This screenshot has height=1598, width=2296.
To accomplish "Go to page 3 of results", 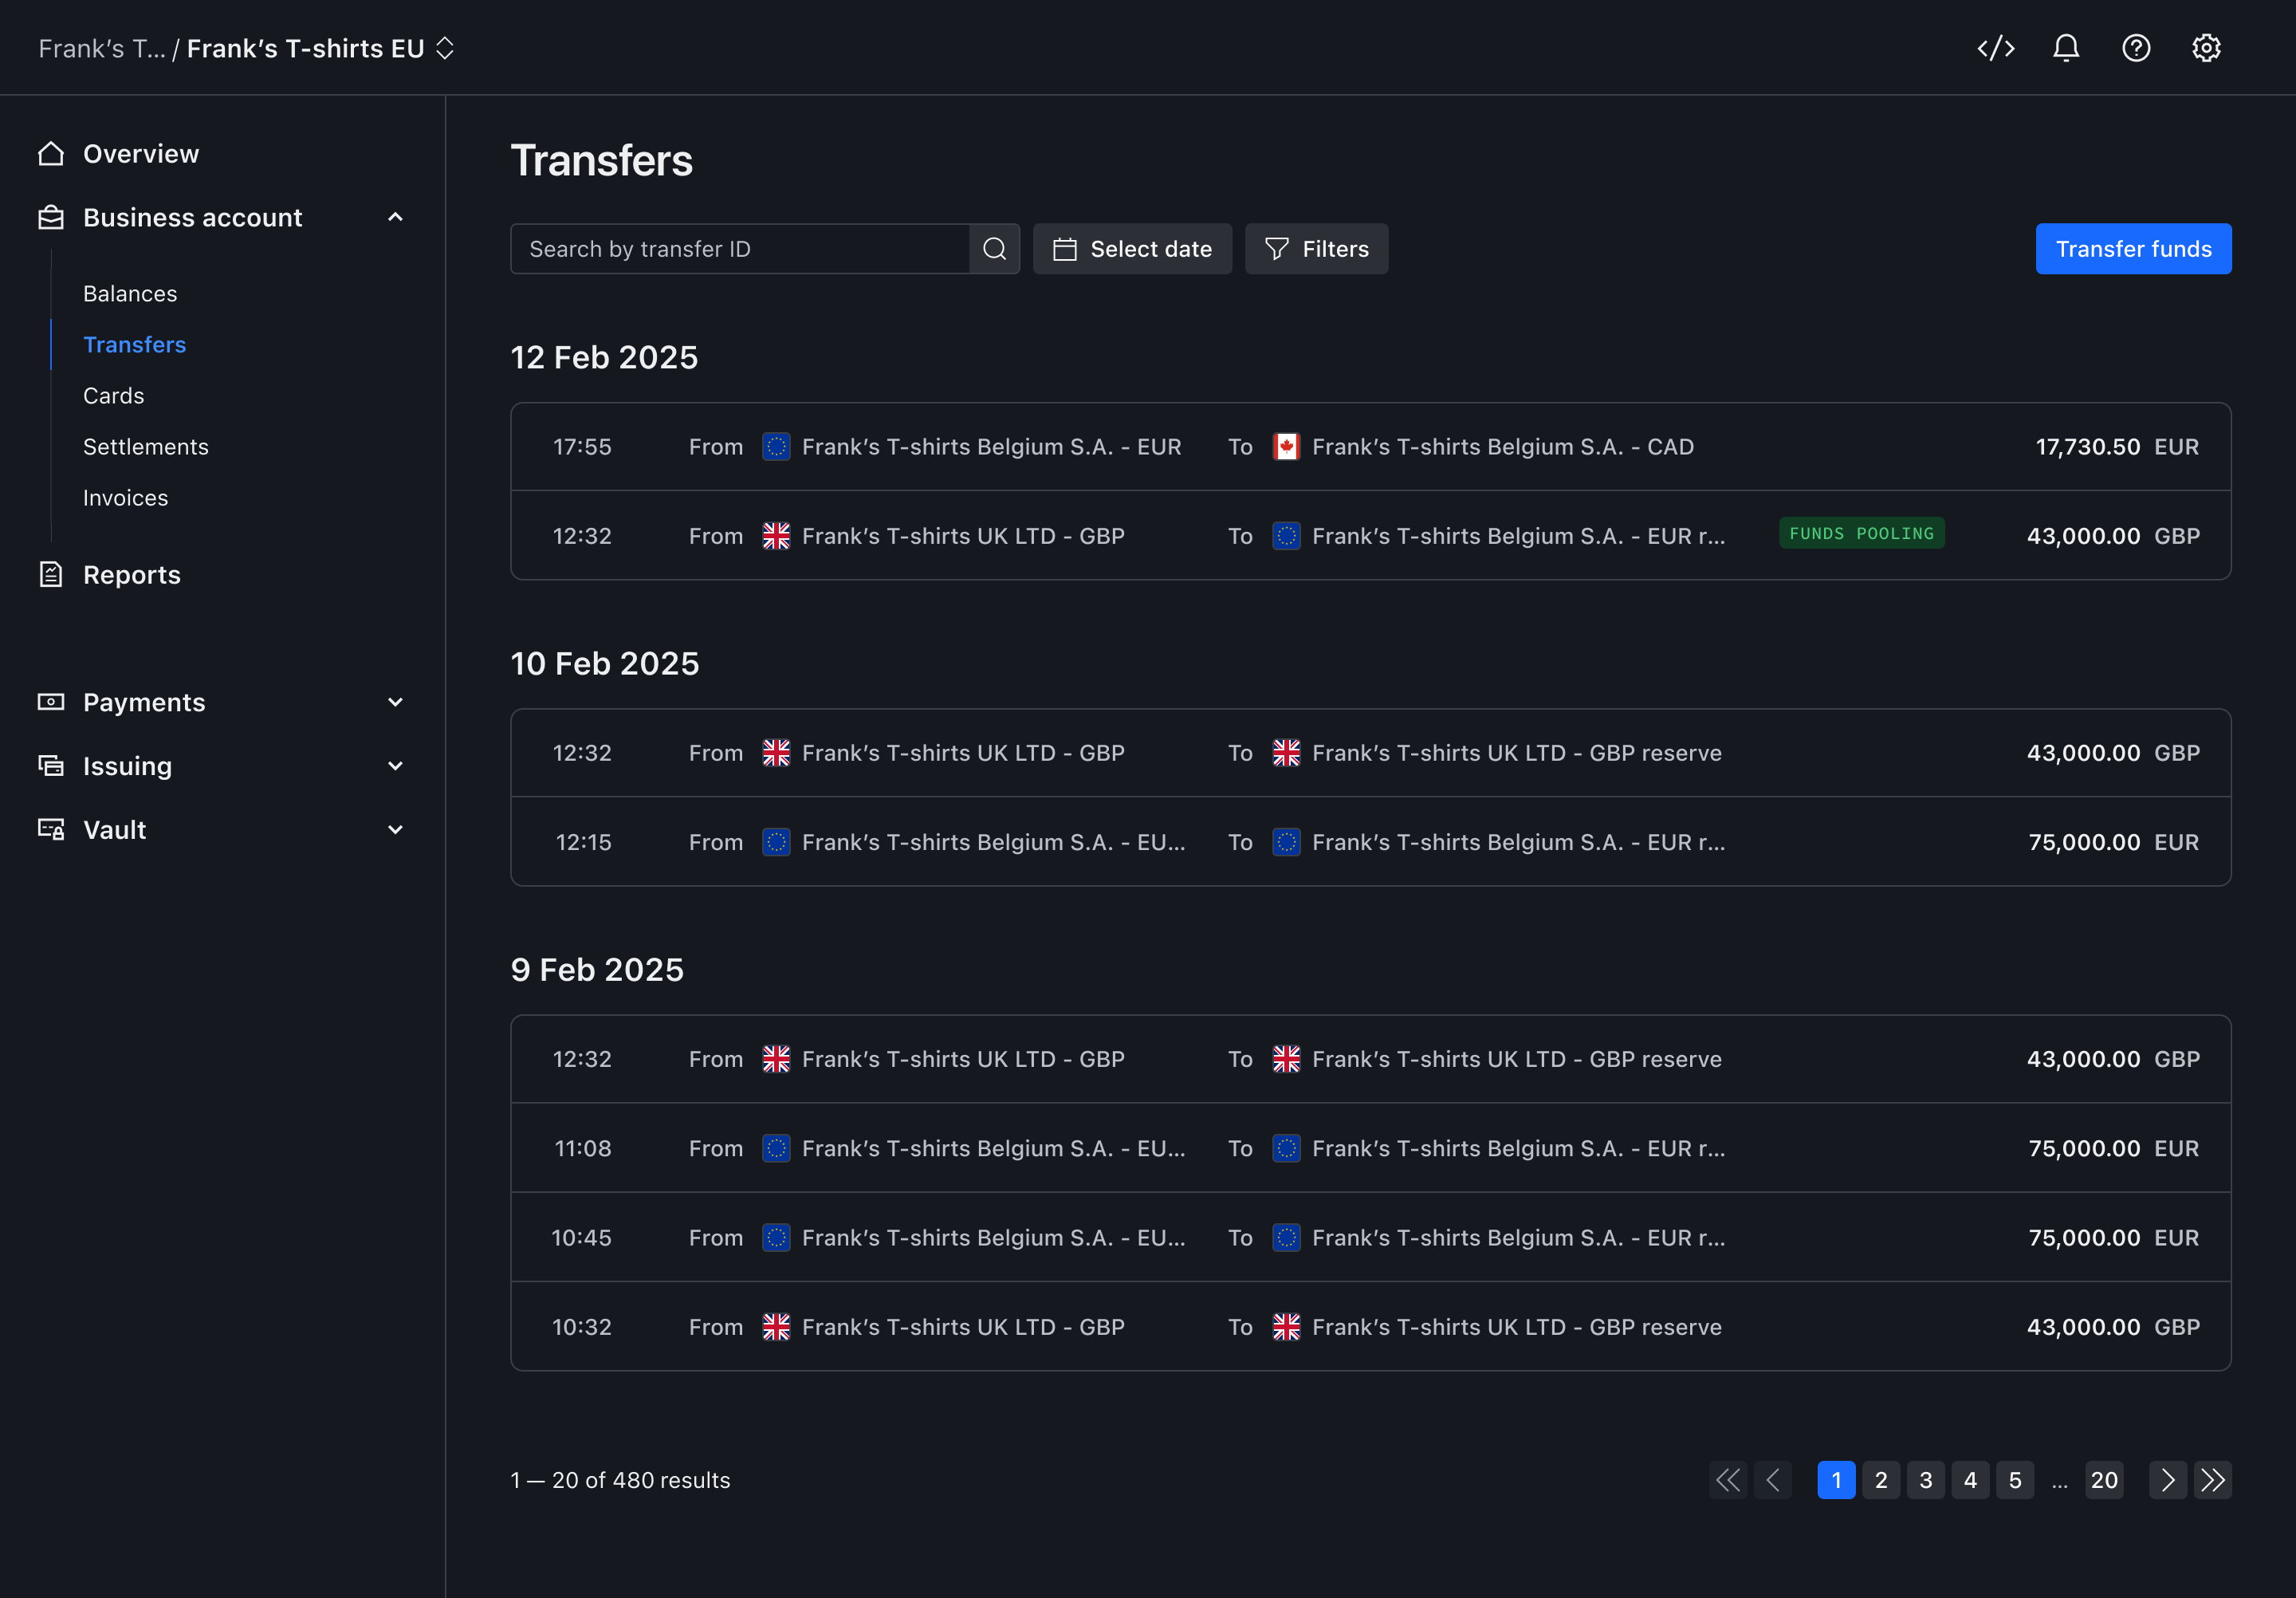I will pos(1926,1480).
